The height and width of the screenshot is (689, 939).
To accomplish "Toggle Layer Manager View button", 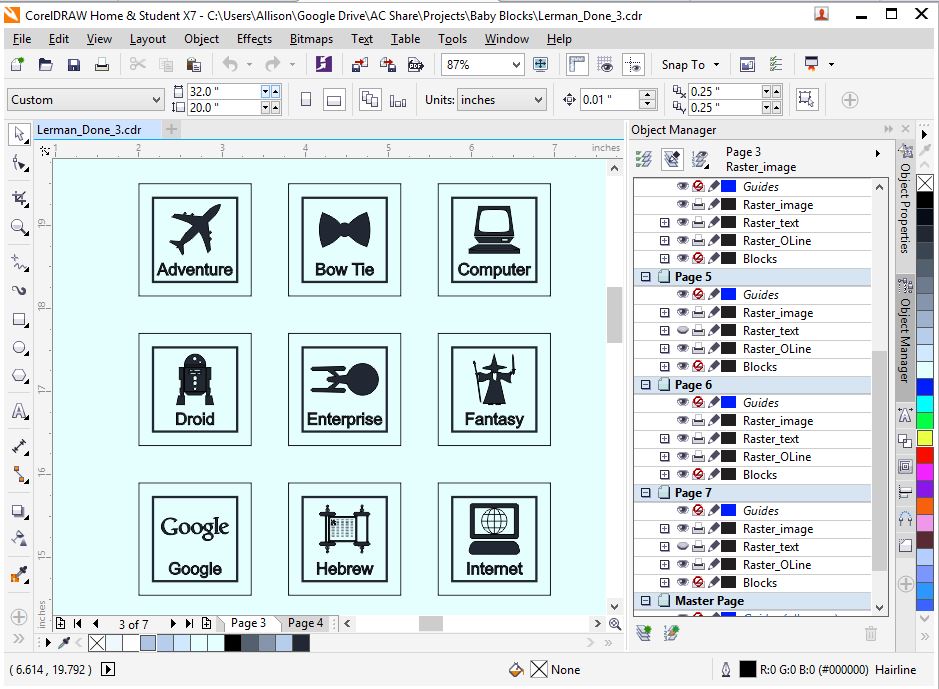I will 700,159.
